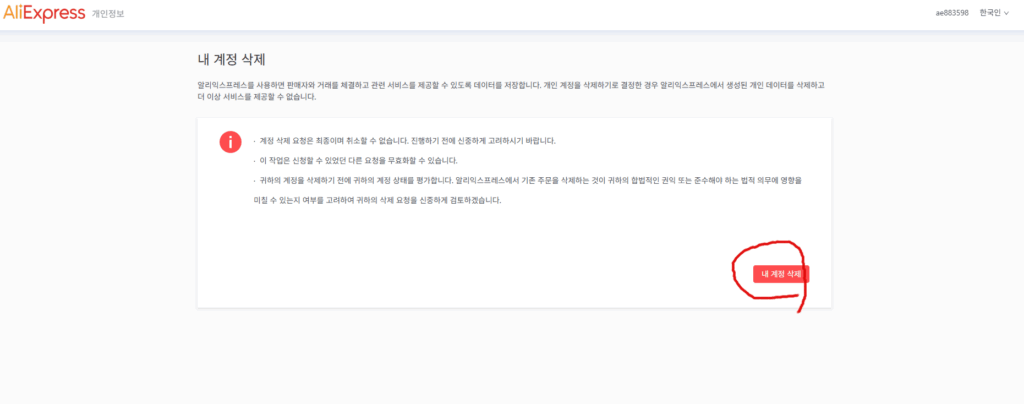Click the '개인정보' header label
The image size is (1024, 404).
108,14
